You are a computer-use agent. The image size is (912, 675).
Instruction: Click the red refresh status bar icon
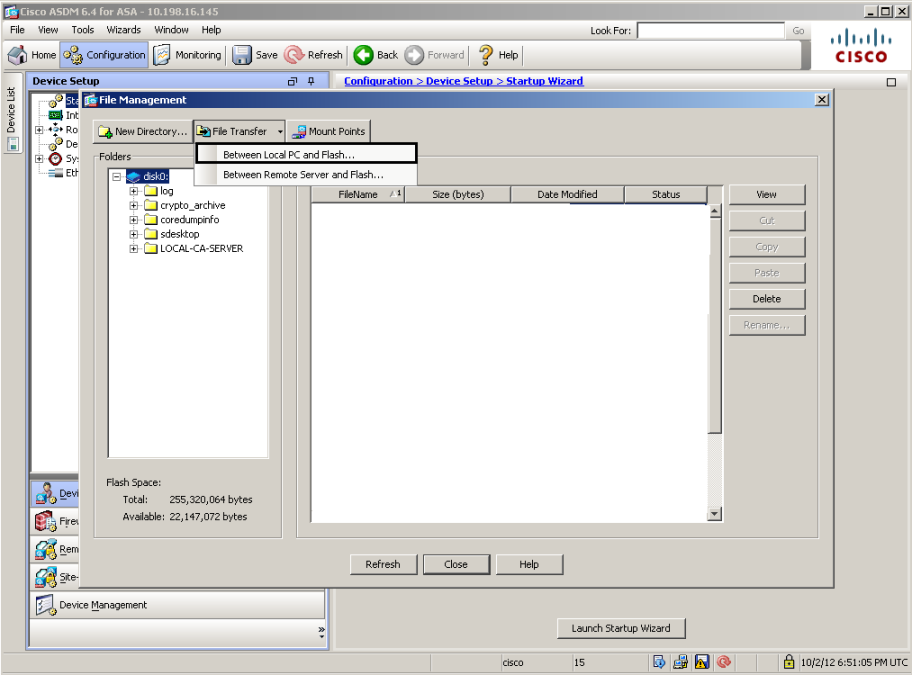point(724,662)
